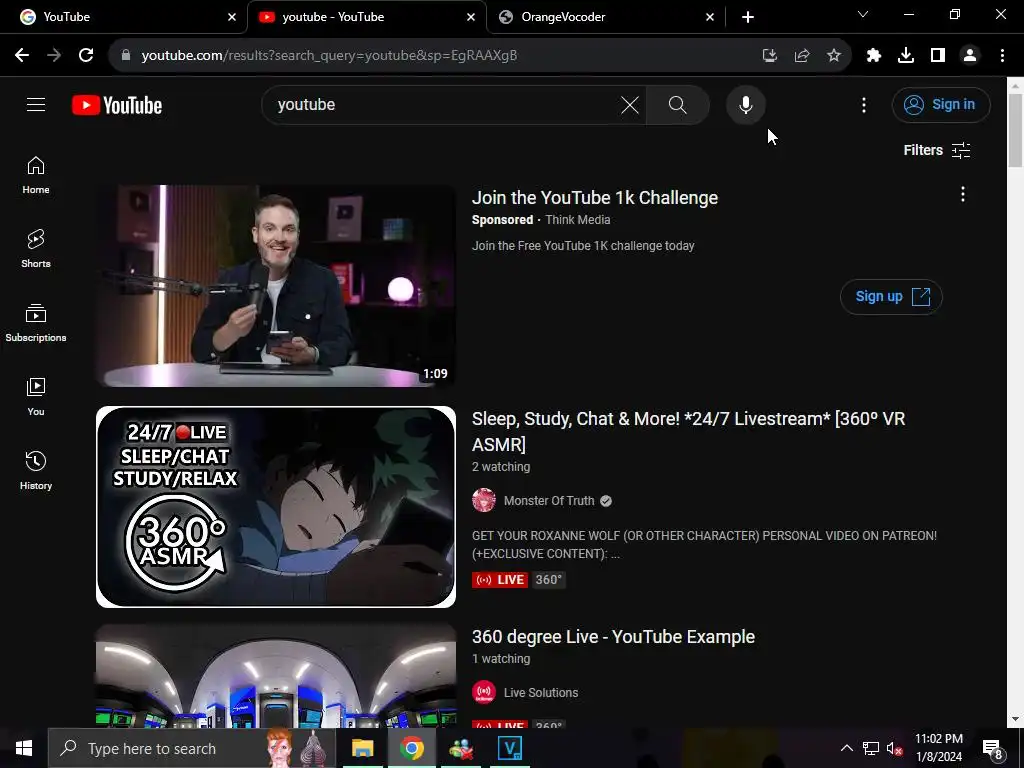1024x768 pixels.
Task: Toggle the Chrome side panel icon
Action: click(x=938, y=56)
